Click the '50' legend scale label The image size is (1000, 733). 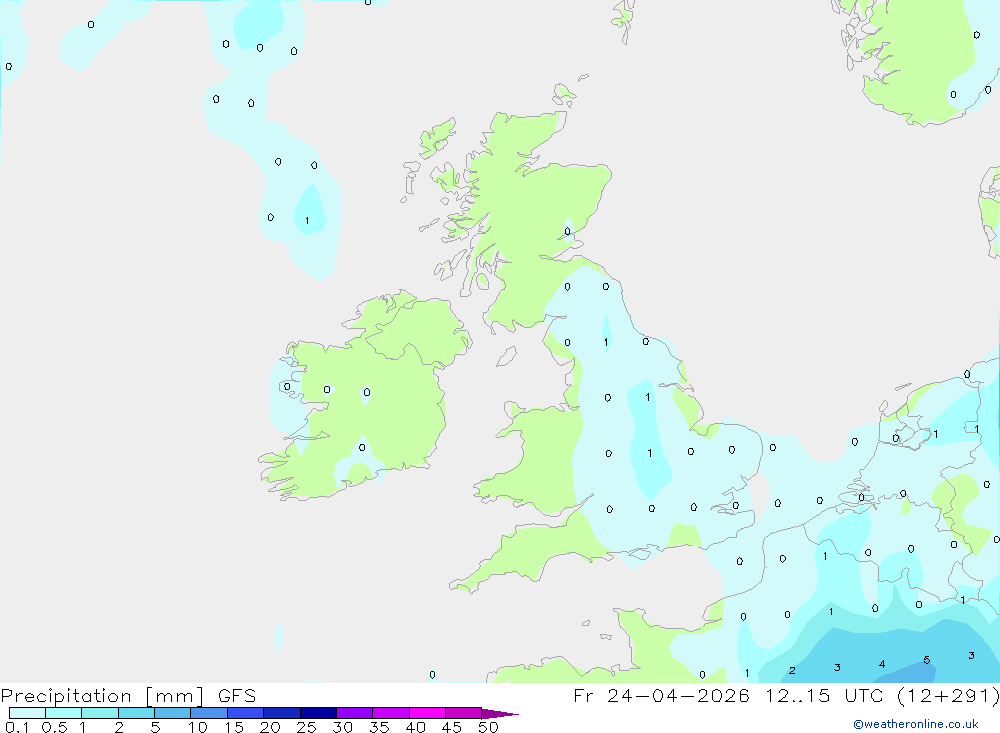click(x=489, y=727)
